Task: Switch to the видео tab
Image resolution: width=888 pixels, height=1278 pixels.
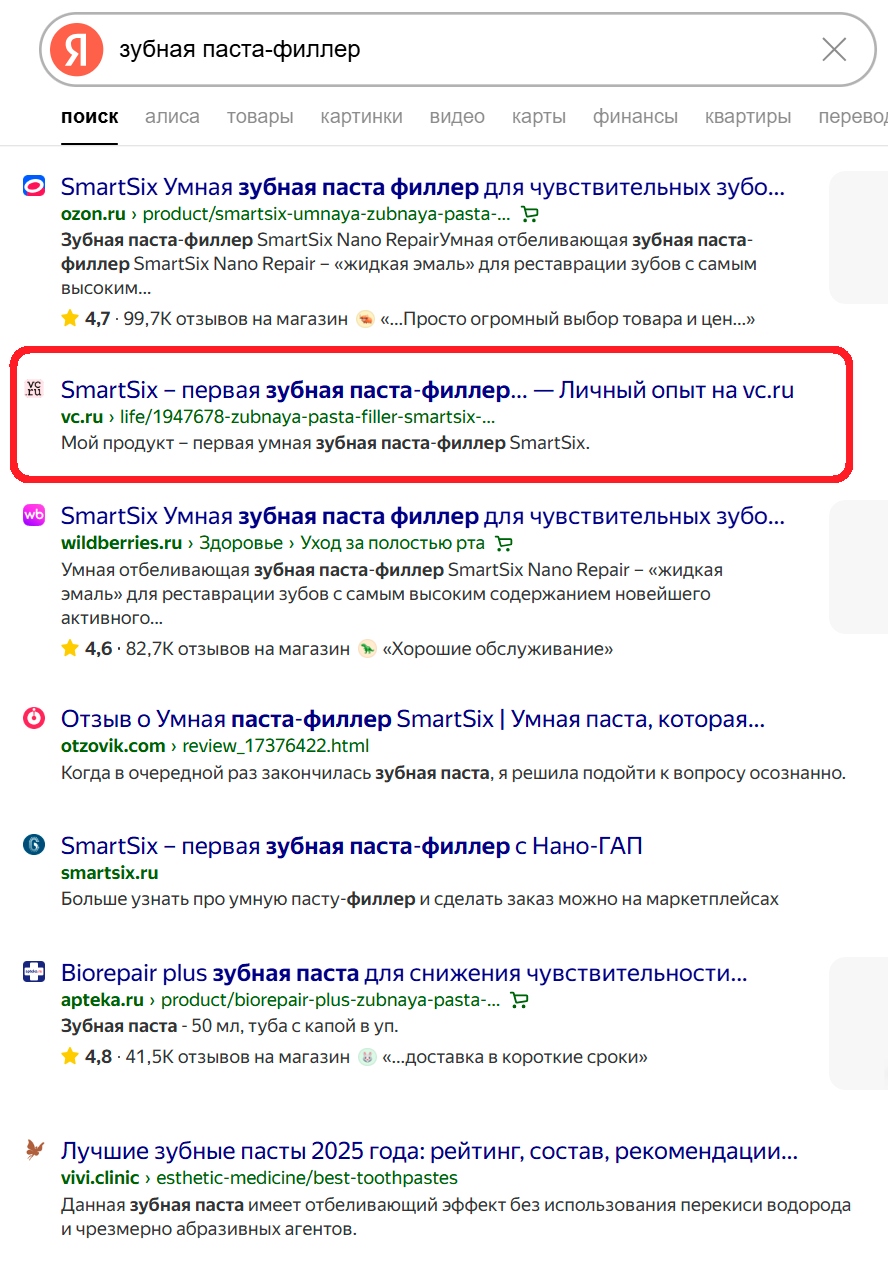Action: click(457, 117)
